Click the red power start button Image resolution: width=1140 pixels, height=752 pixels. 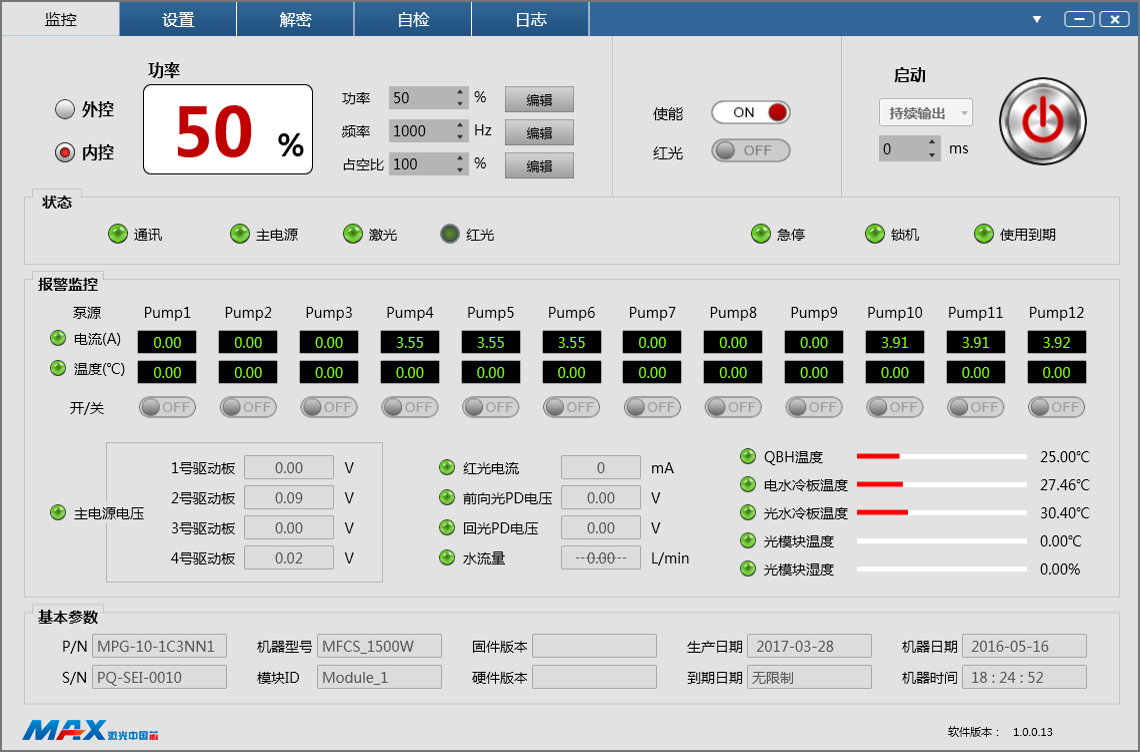pyautogui.click(x=1042, y=121)
